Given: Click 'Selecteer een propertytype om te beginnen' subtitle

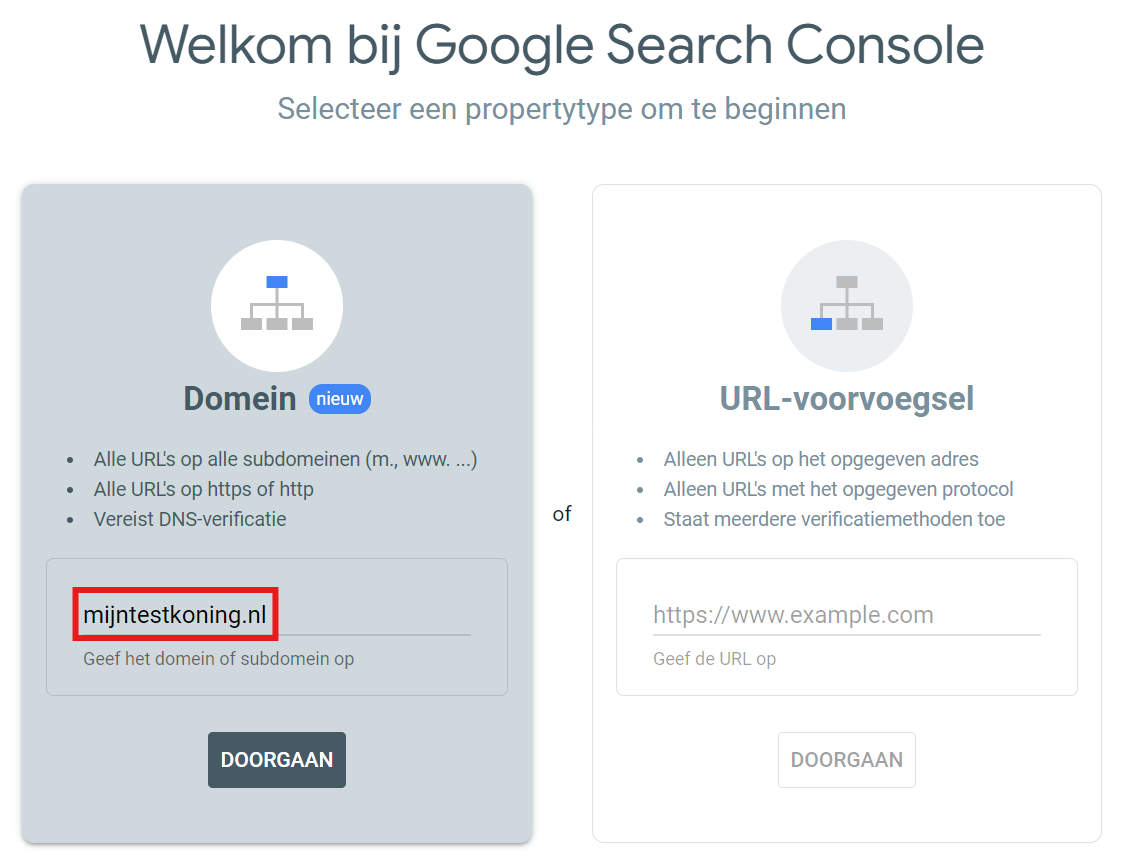Looking at the screenshot, I should pyautogui.click(x=561, y=108).
